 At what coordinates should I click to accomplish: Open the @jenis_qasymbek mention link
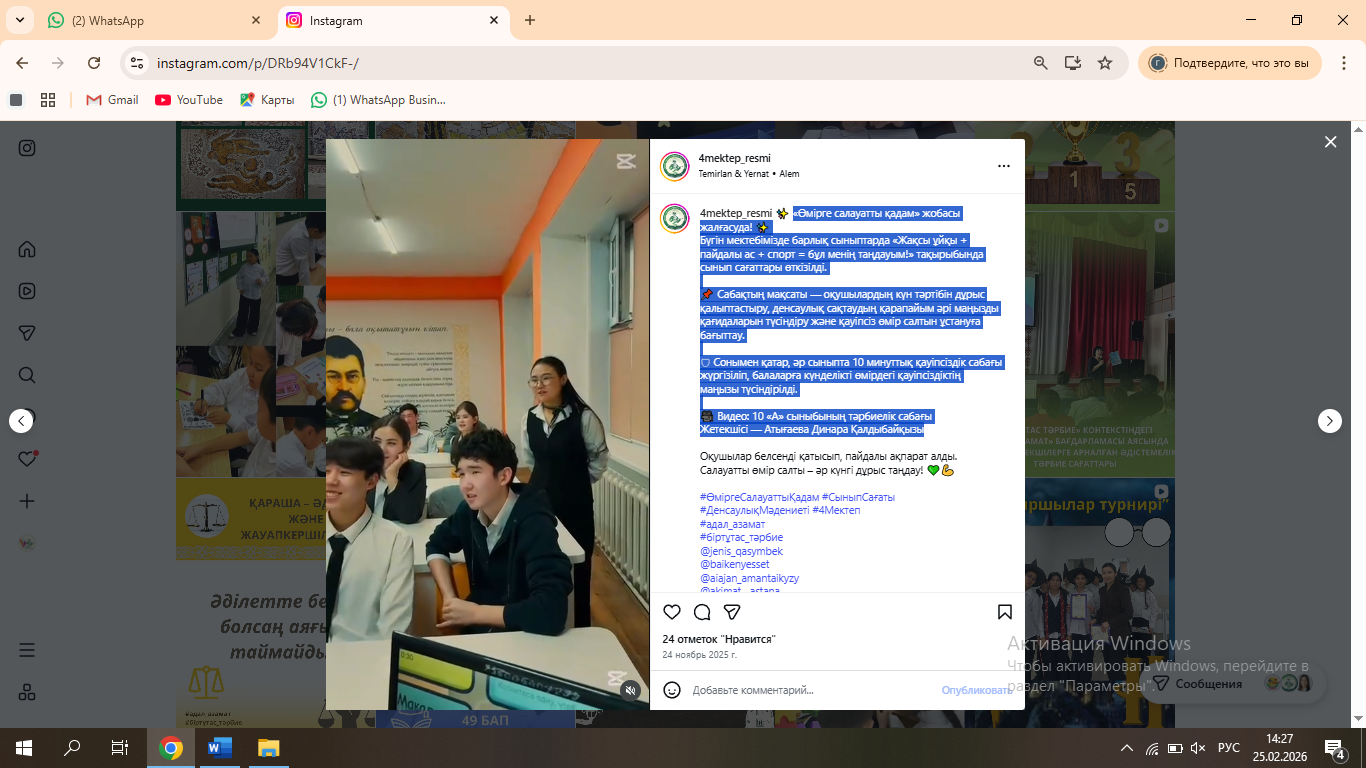[x=741, y=551]
